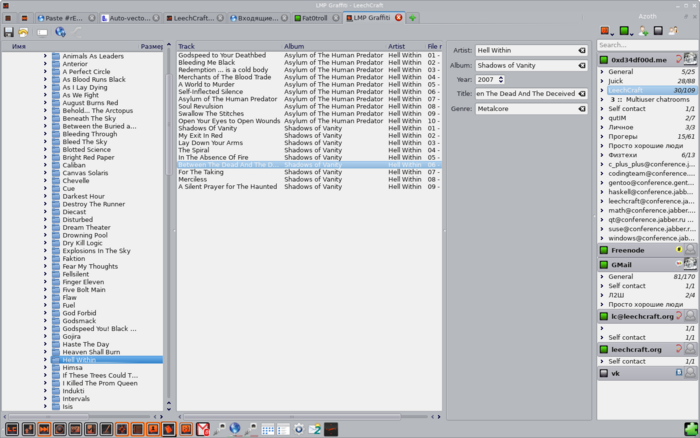Click the revert arrow toolbar icon

[23, 32]
